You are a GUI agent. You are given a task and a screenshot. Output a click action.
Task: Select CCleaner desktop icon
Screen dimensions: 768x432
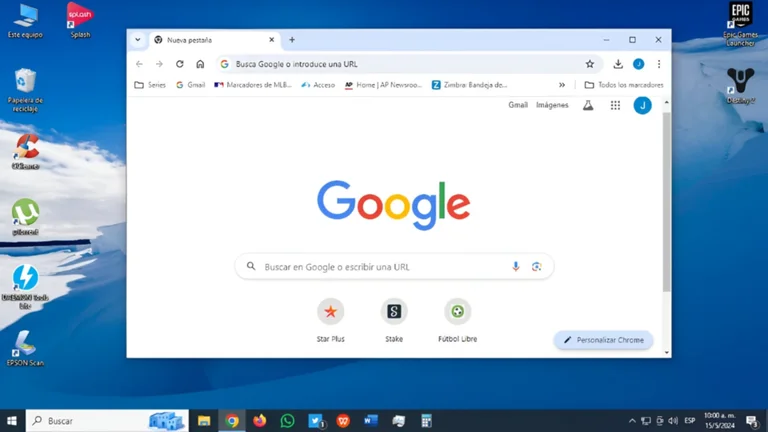click(25, 152)
